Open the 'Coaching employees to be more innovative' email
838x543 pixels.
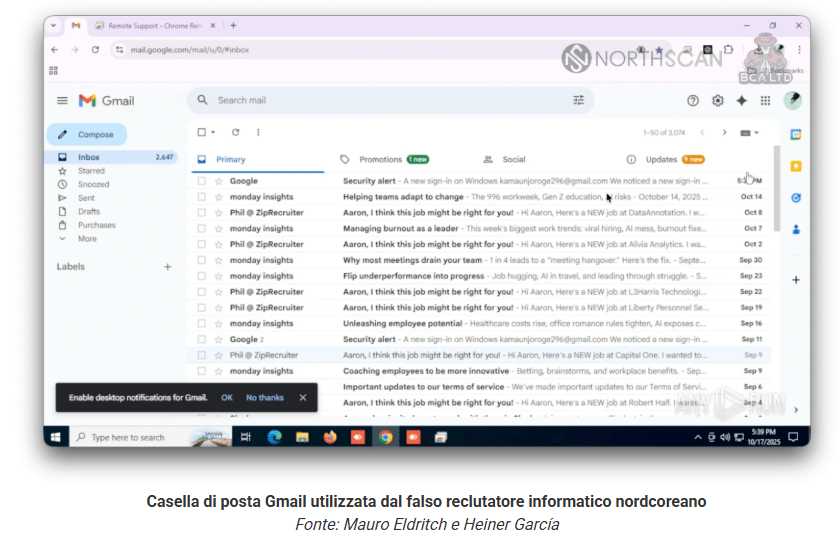(x=478, y=371)
